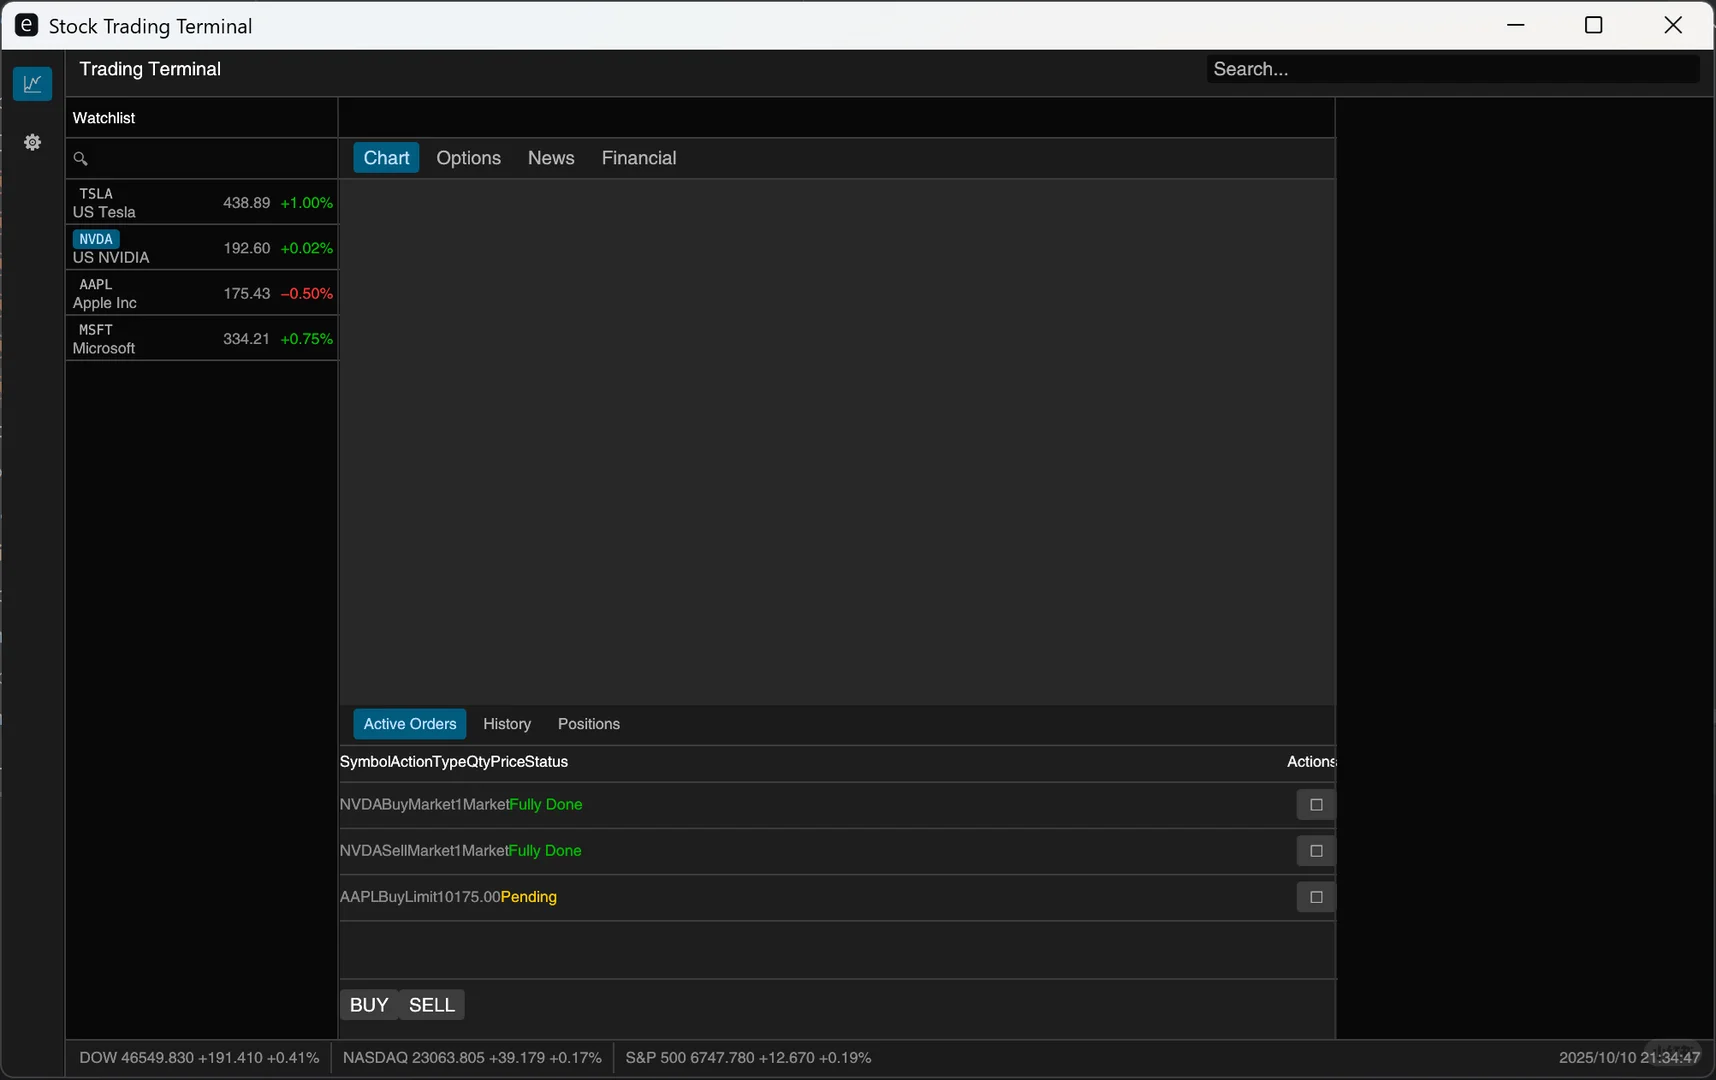Click the +1.00% change for TSLA
1716x1080 pixels.
point(307,203)
